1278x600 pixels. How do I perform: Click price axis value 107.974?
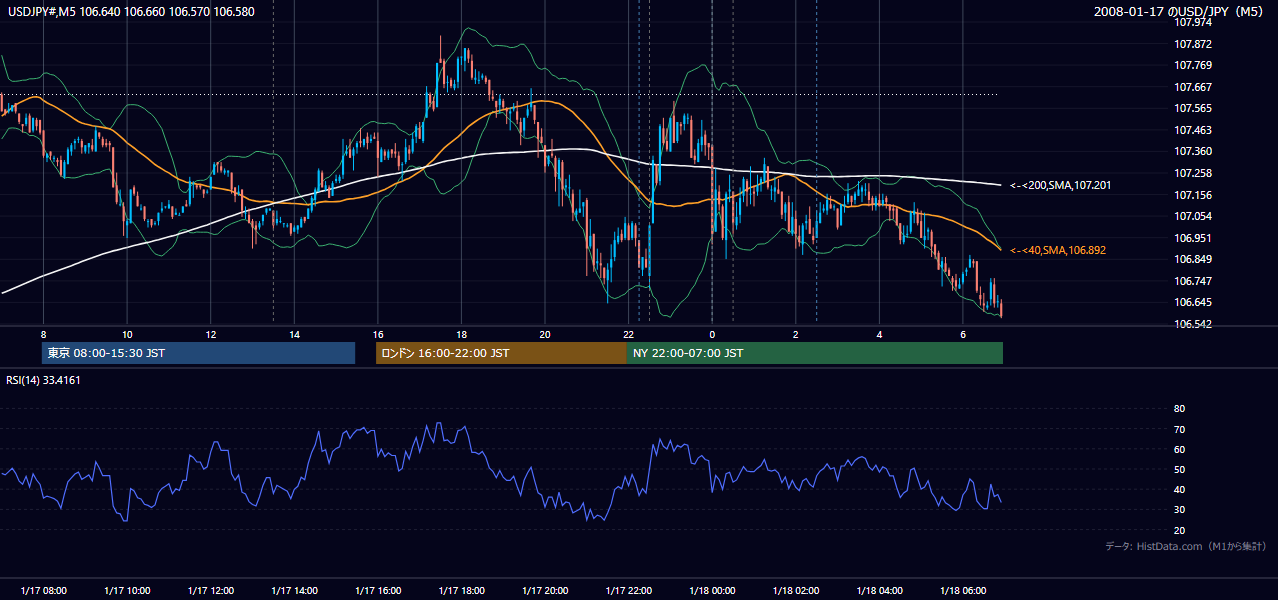point(1194,23)
